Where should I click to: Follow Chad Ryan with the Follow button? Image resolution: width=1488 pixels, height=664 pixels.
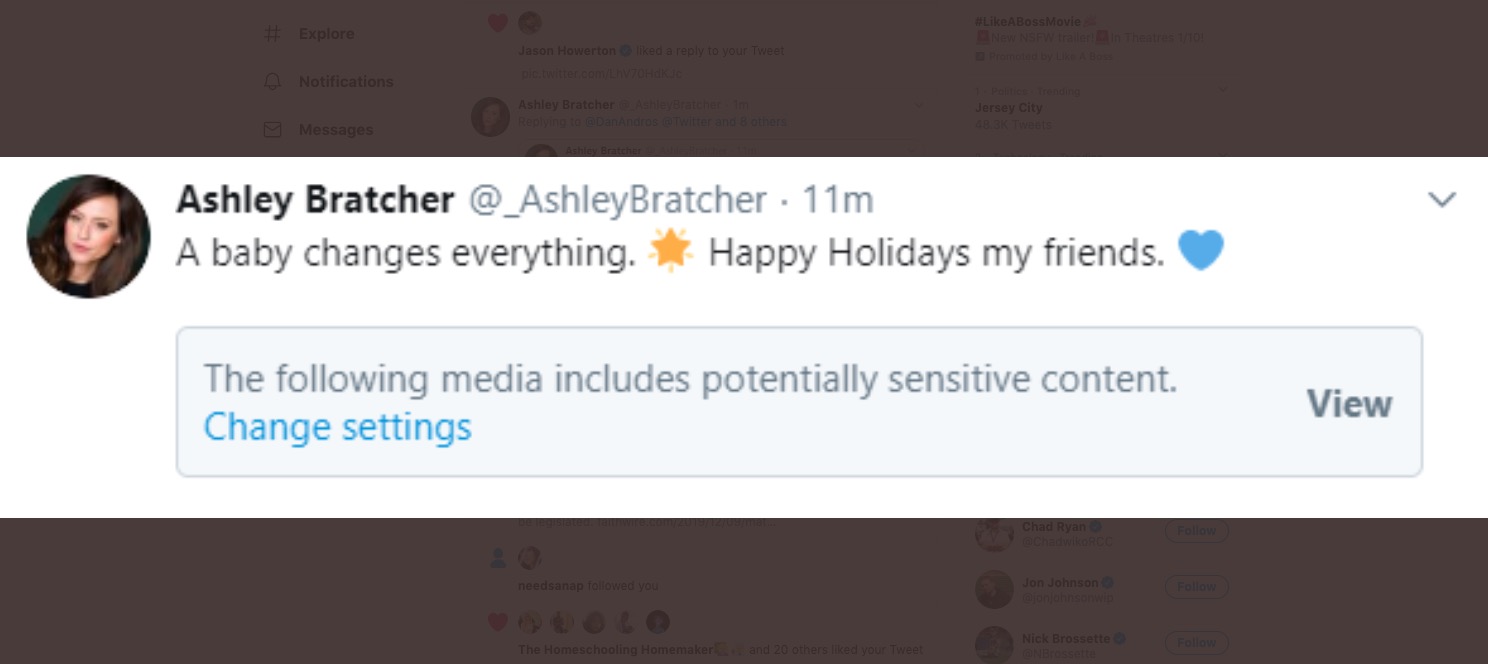click(x=1196, y=531)
